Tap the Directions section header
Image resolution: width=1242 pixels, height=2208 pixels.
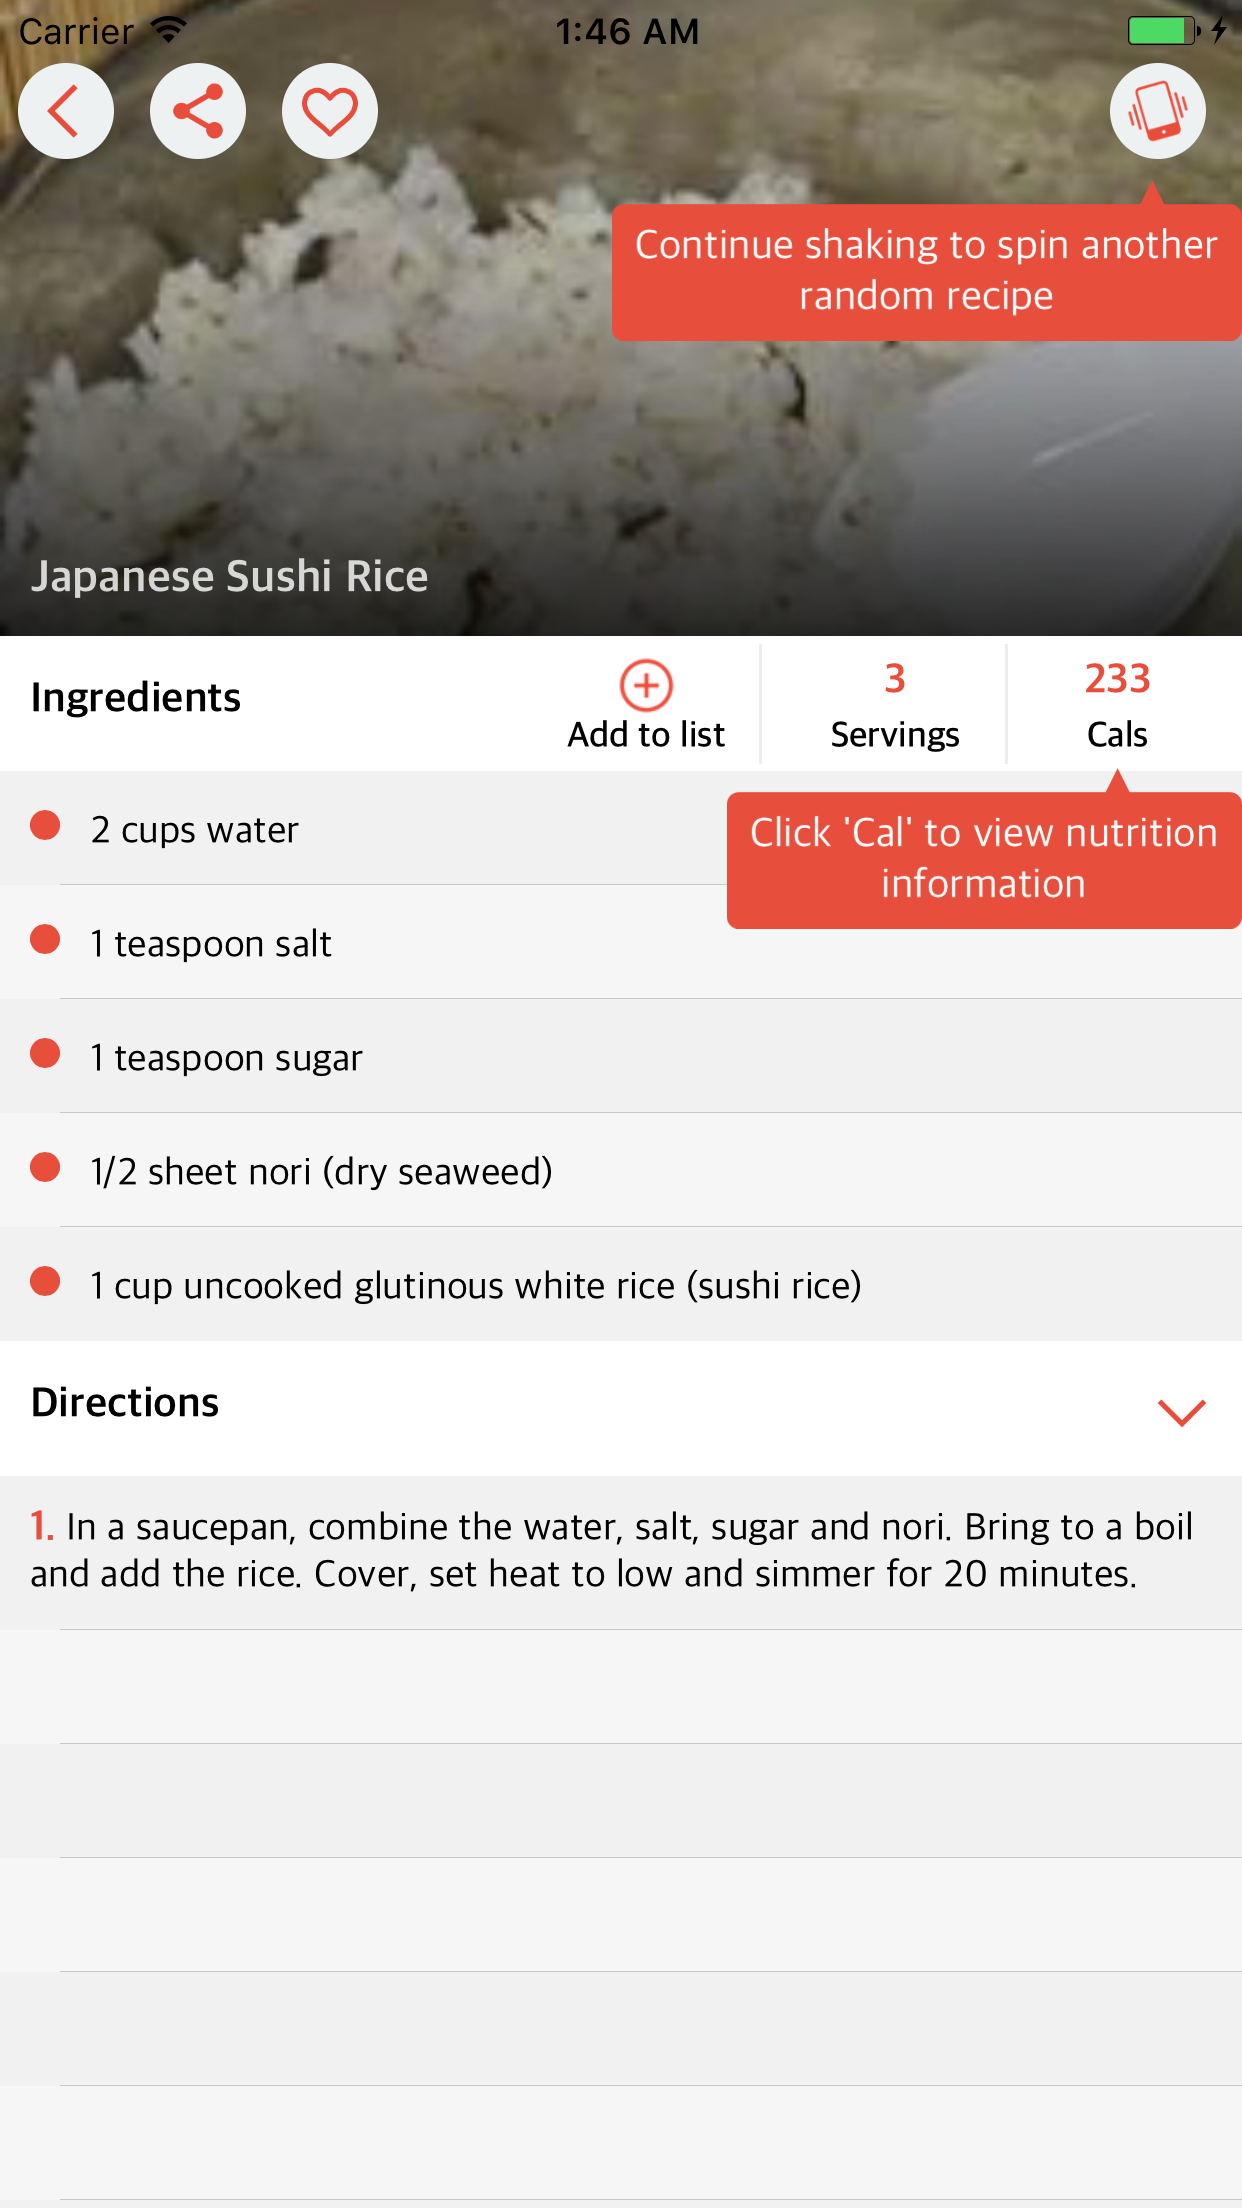tap(126, 1403)
